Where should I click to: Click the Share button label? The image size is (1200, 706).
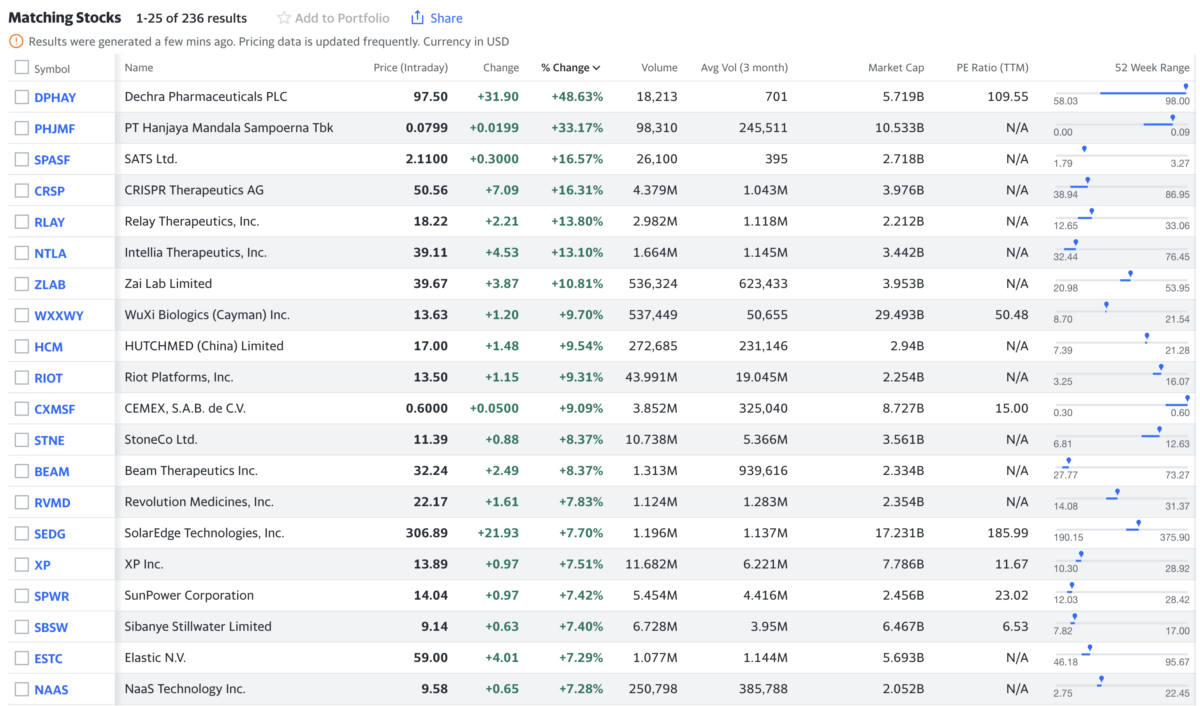(446, 18)
